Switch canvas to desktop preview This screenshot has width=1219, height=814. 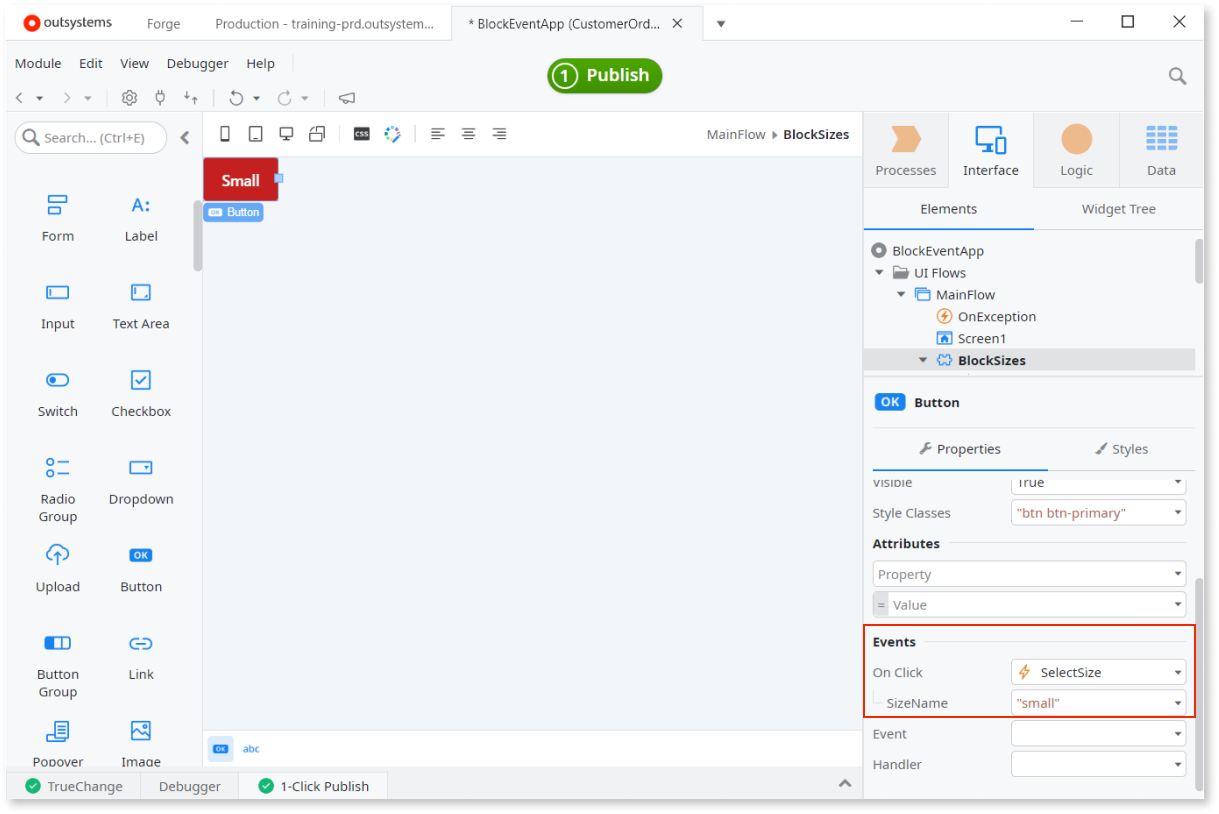coord(286,134)
